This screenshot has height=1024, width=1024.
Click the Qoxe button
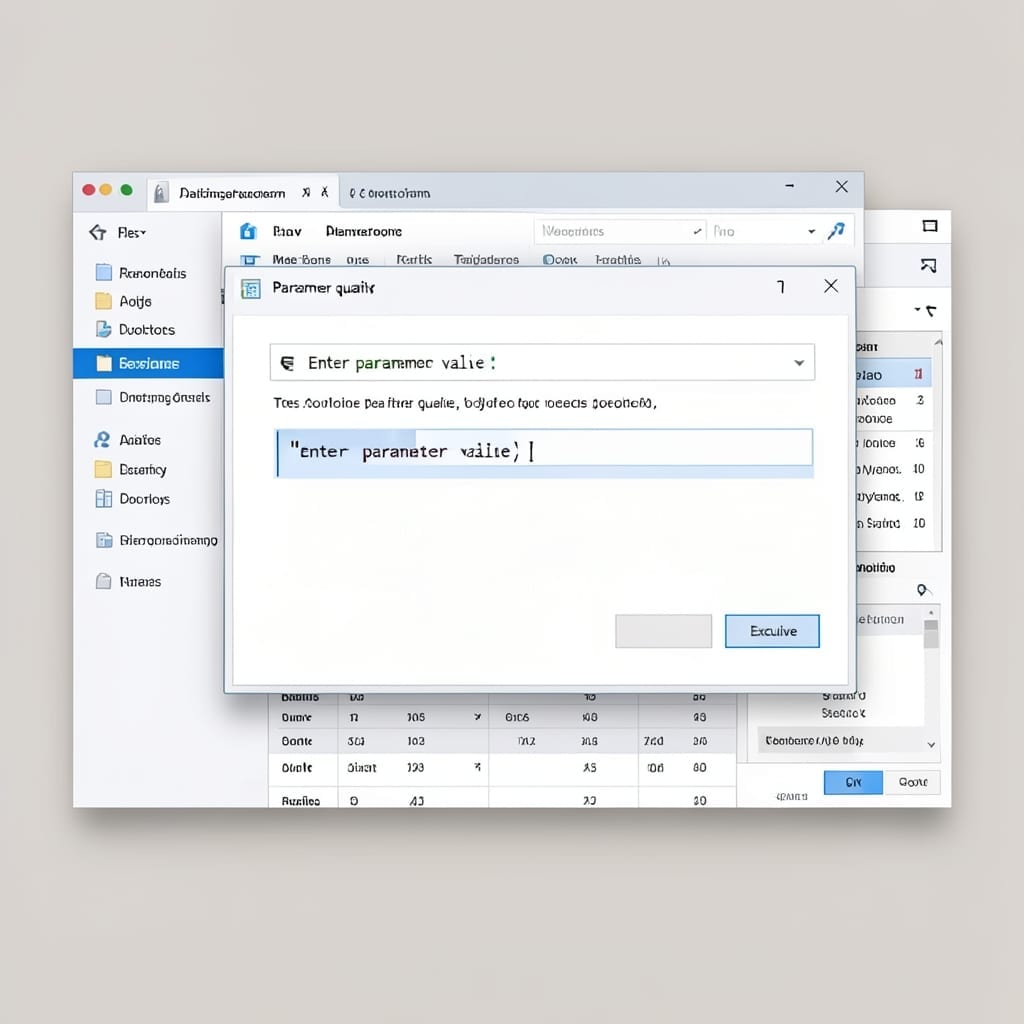pyautogui.click(x=912, y=782)
